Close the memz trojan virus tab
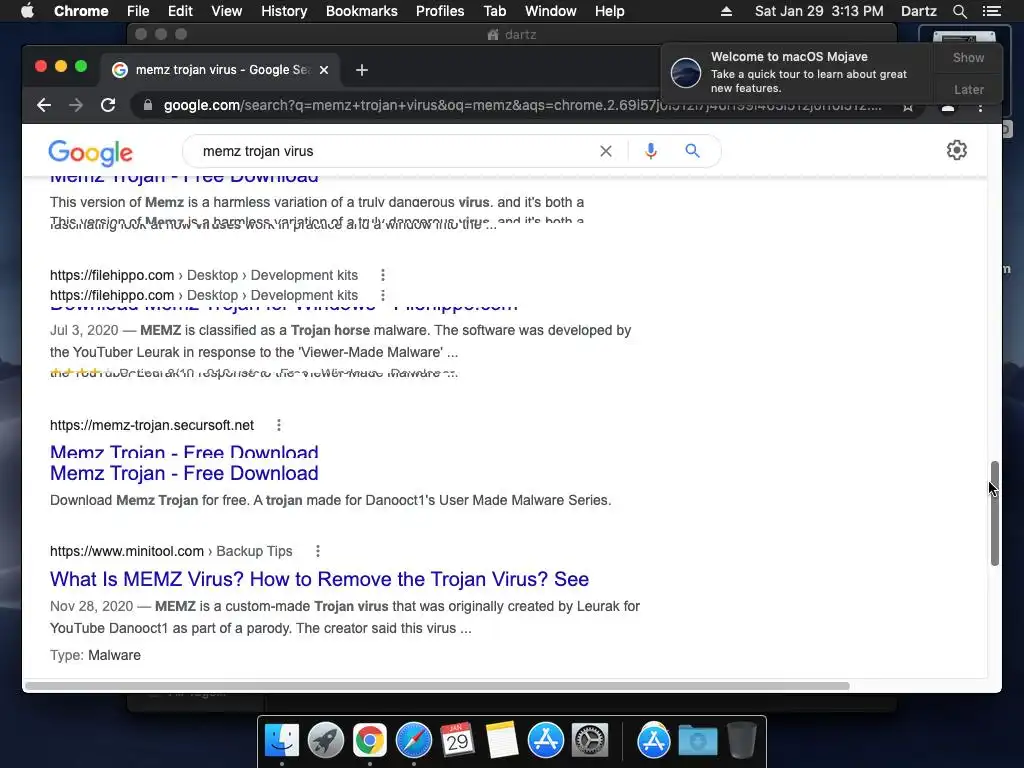The height and width of the screenshot is (768, 1024). point(324,70)
